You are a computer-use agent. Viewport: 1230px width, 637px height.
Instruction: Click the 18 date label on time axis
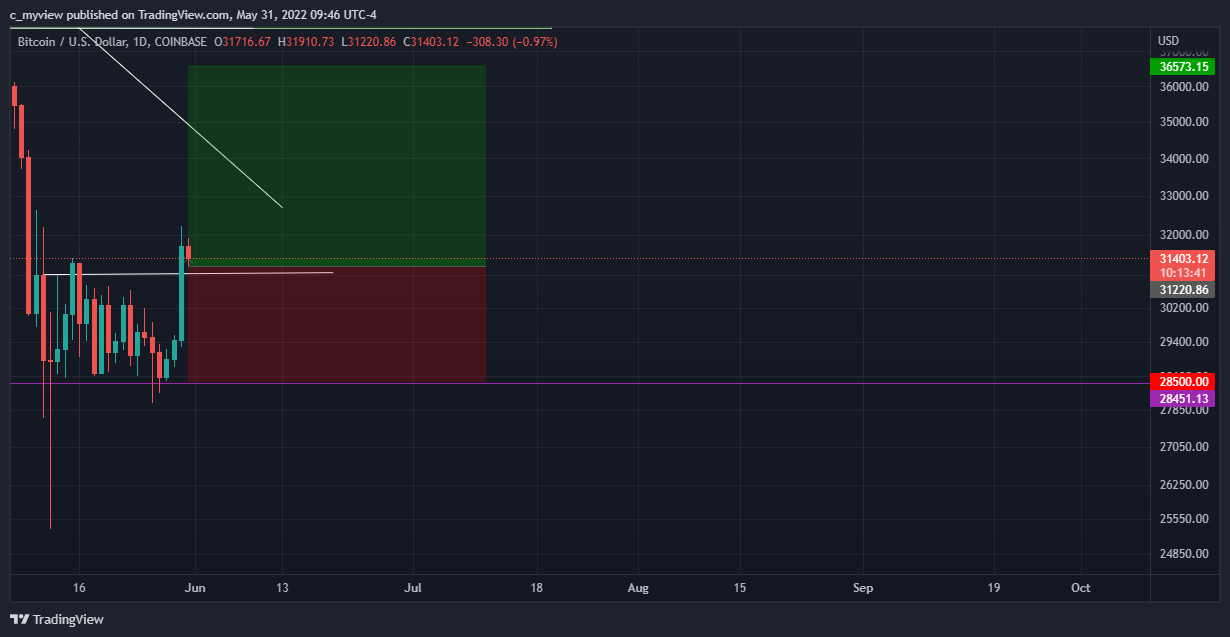(538, 588)
